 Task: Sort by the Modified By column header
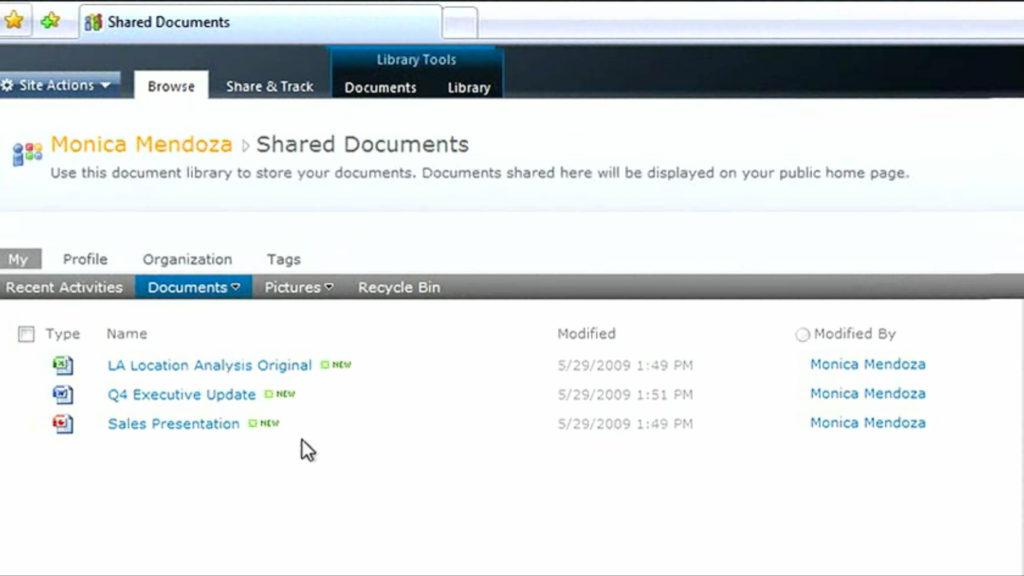point(855,334)
